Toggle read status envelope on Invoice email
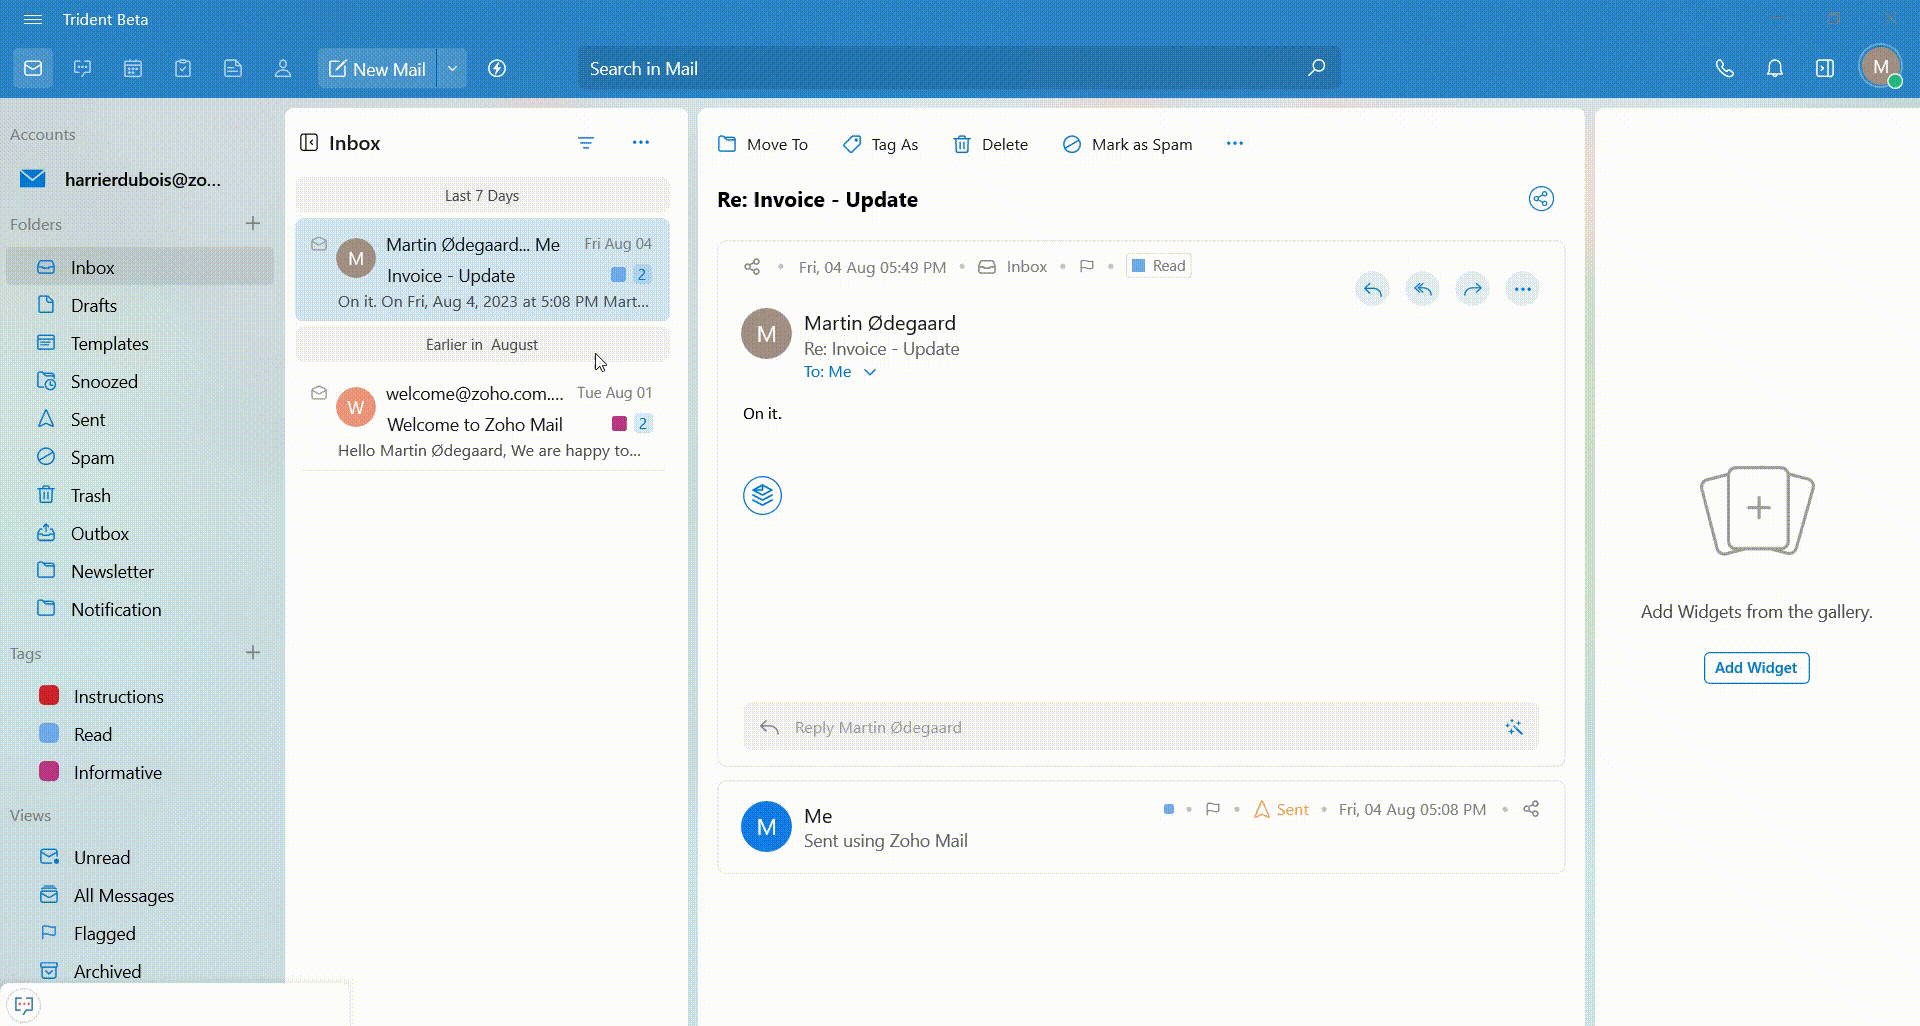This screenshot has height=1026, width=1920. (x=319, y=244)
